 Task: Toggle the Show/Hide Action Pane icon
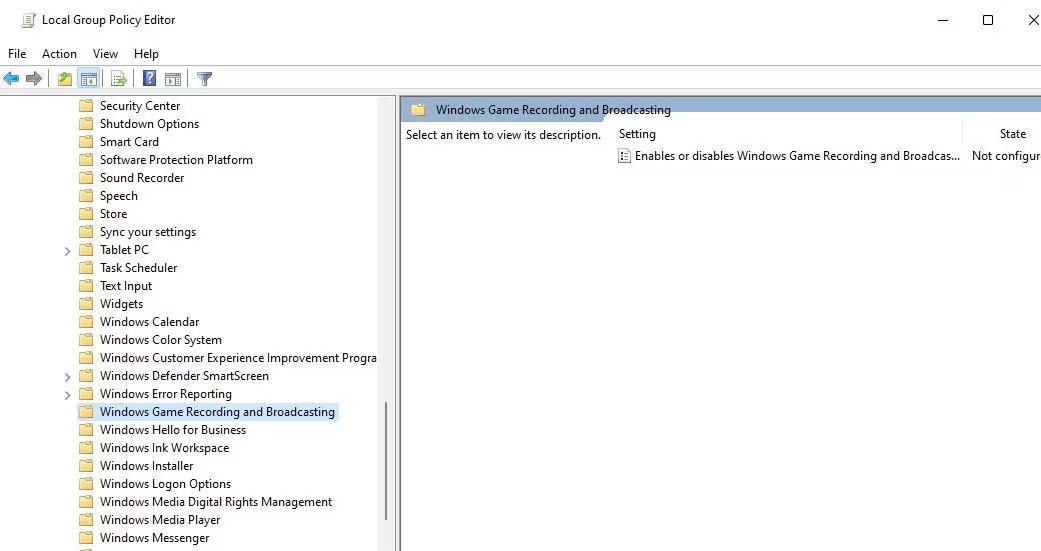pos(173,79)
